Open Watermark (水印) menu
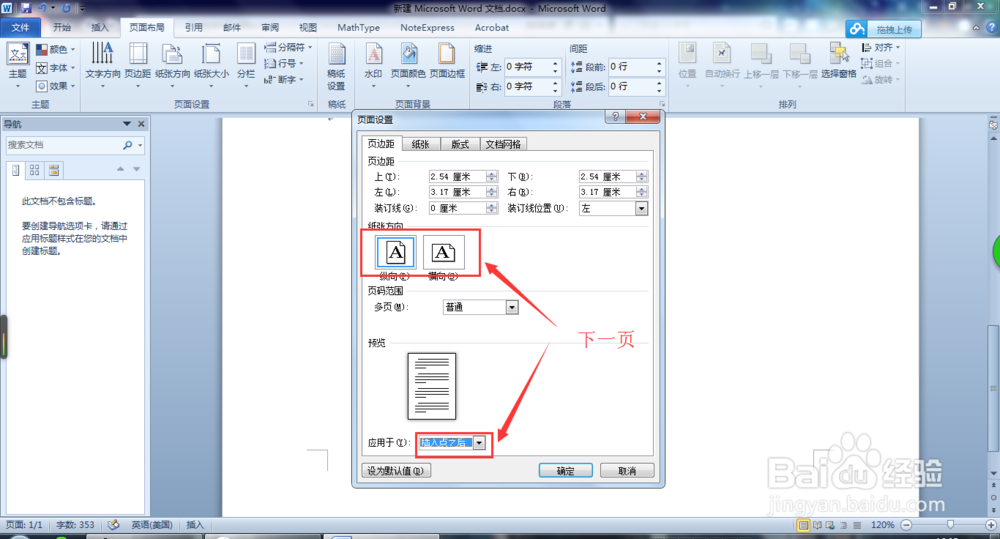 (373, 65)
